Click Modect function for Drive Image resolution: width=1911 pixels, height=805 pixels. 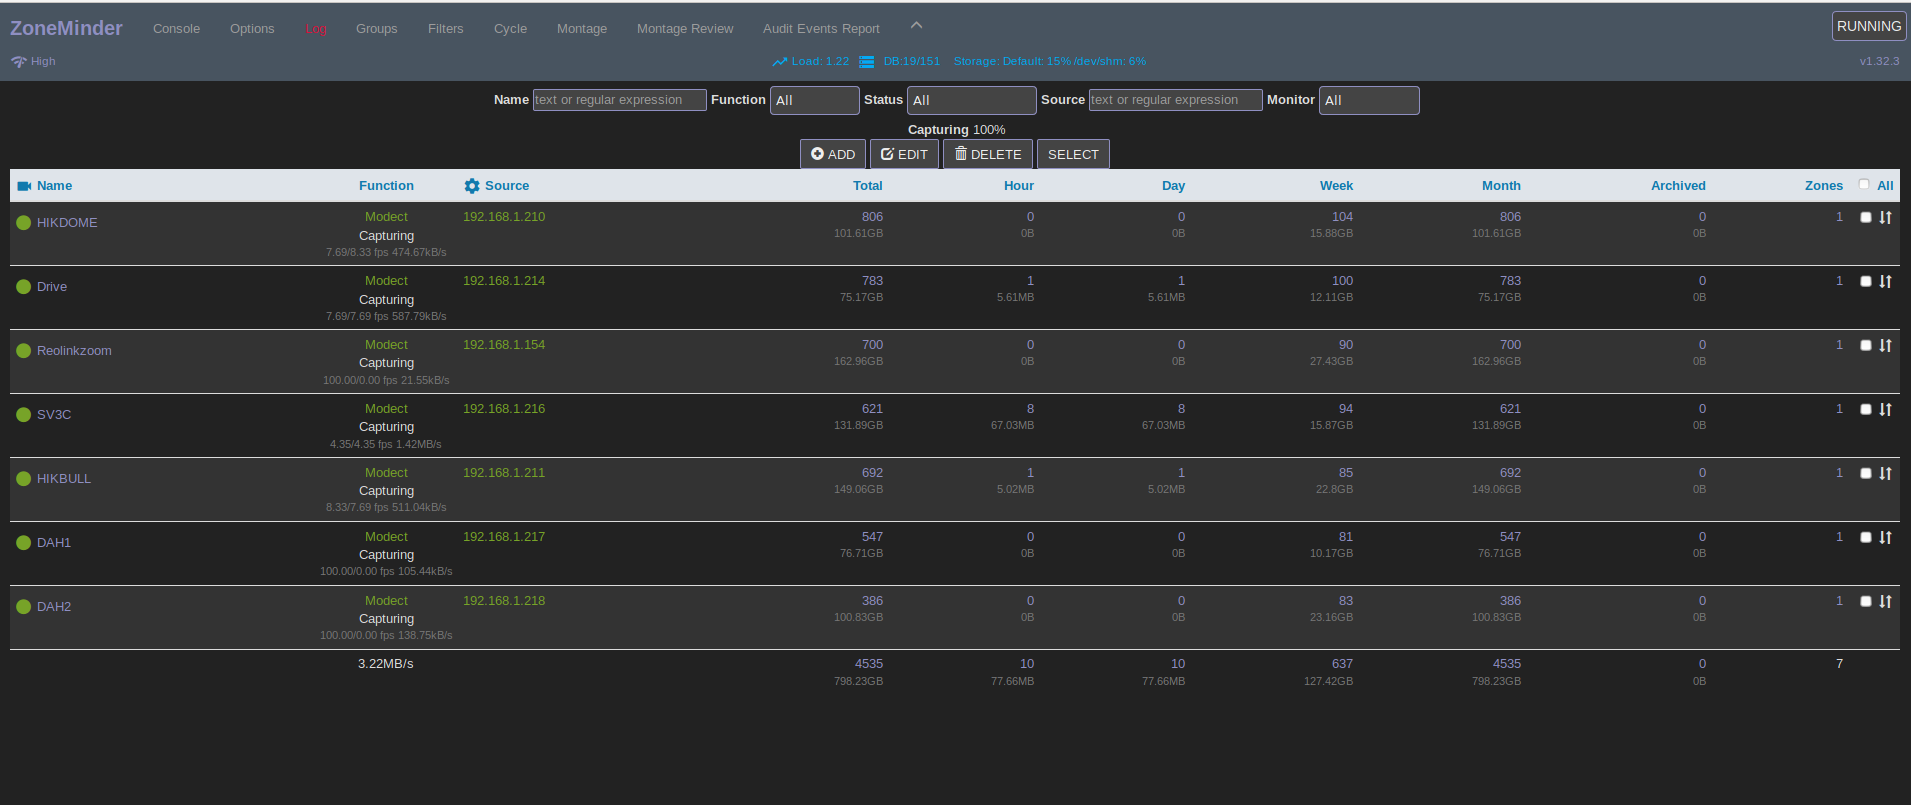386,281
